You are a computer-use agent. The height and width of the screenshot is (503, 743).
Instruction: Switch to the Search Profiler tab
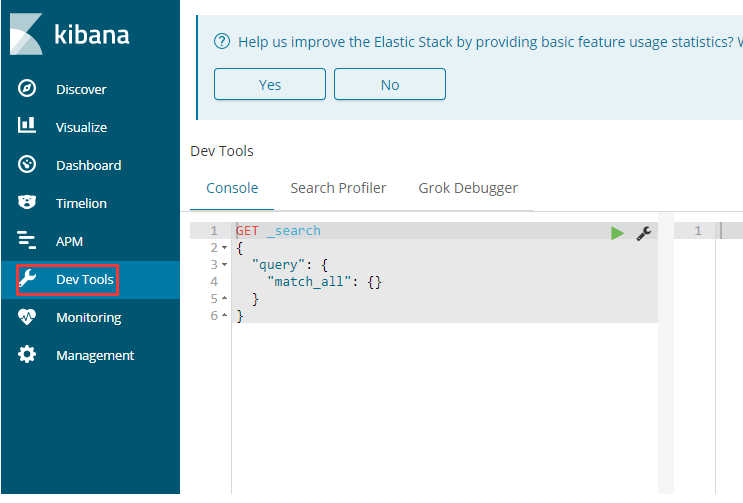338,188
